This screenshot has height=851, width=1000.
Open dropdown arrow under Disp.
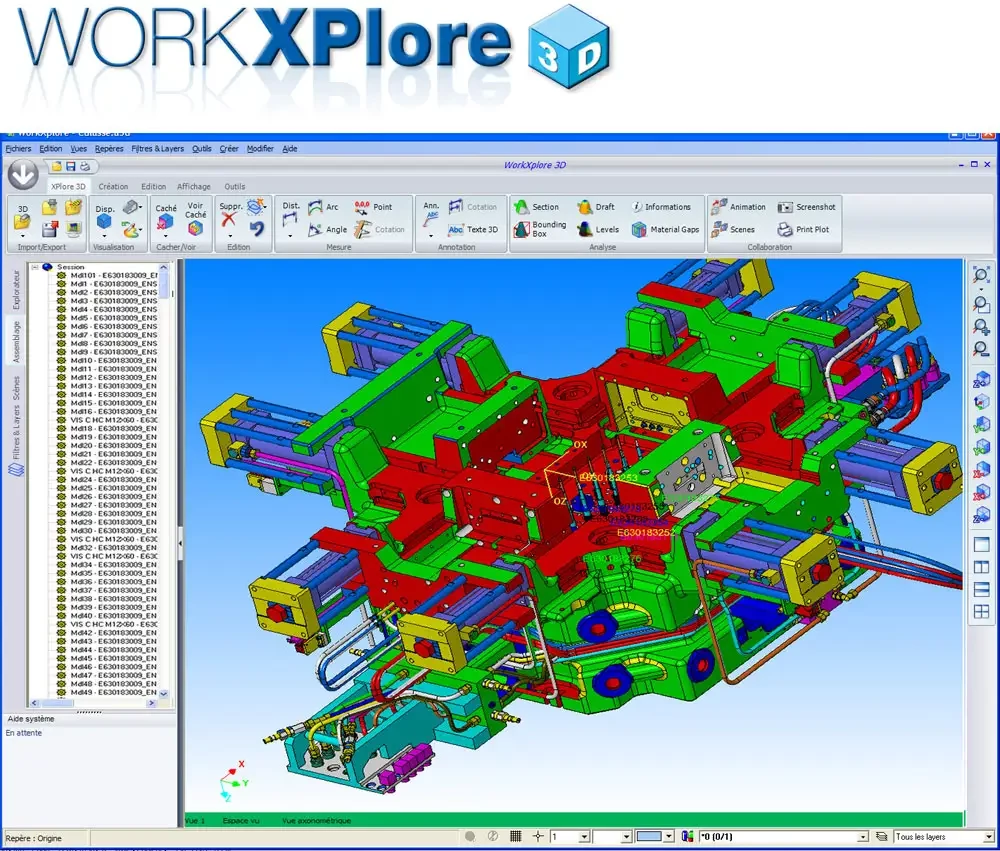tap(104, 237)
